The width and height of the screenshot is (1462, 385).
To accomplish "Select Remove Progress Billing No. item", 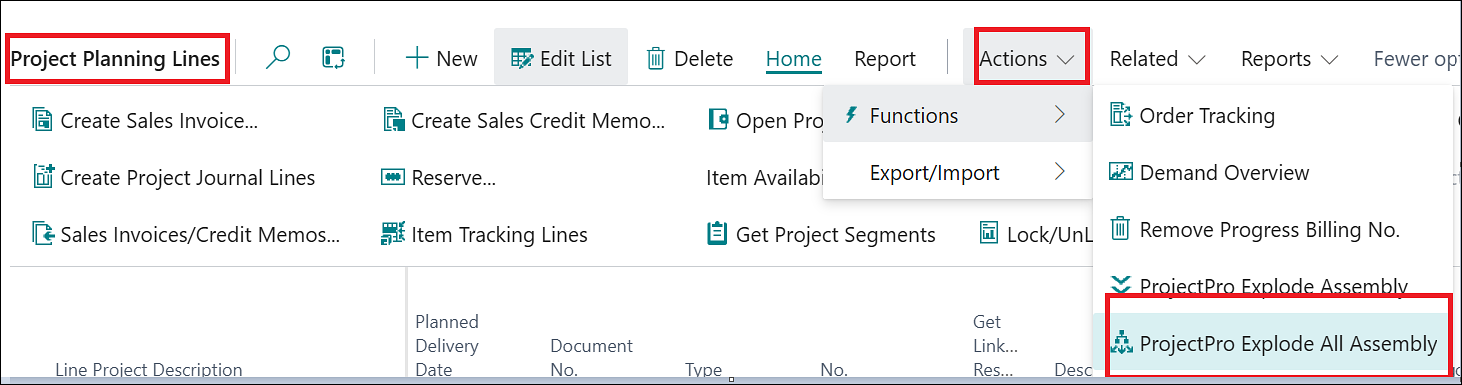I will click(1272, 229).
